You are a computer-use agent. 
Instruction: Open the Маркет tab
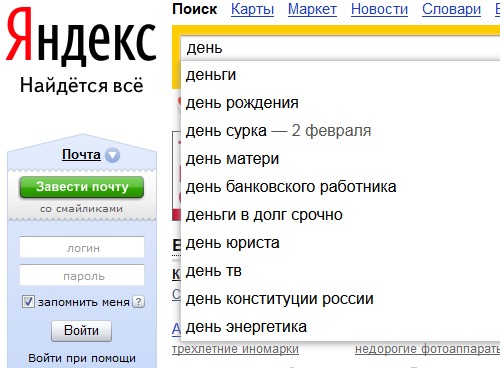pyautogui.click(x=312, y=9)
